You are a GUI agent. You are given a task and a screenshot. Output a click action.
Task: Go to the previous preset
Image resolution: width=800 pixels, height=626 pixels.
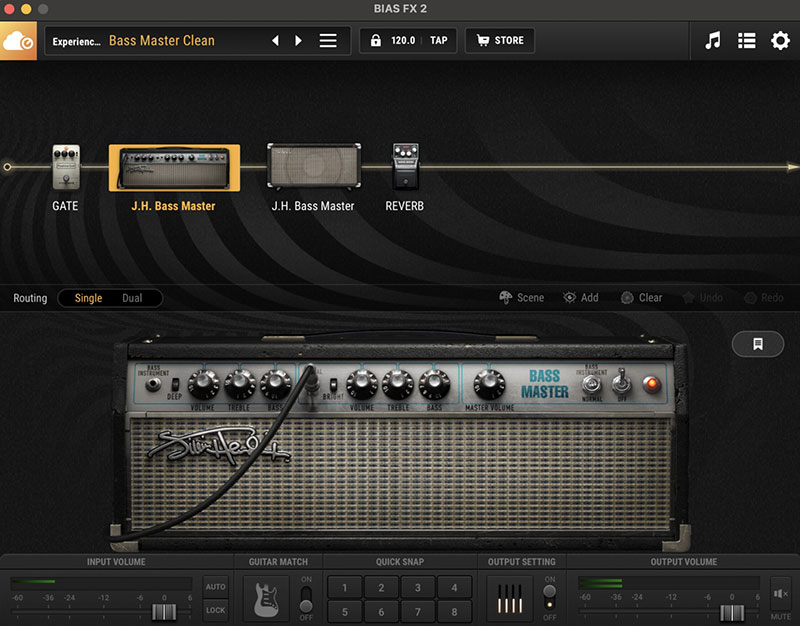point(276,40)
